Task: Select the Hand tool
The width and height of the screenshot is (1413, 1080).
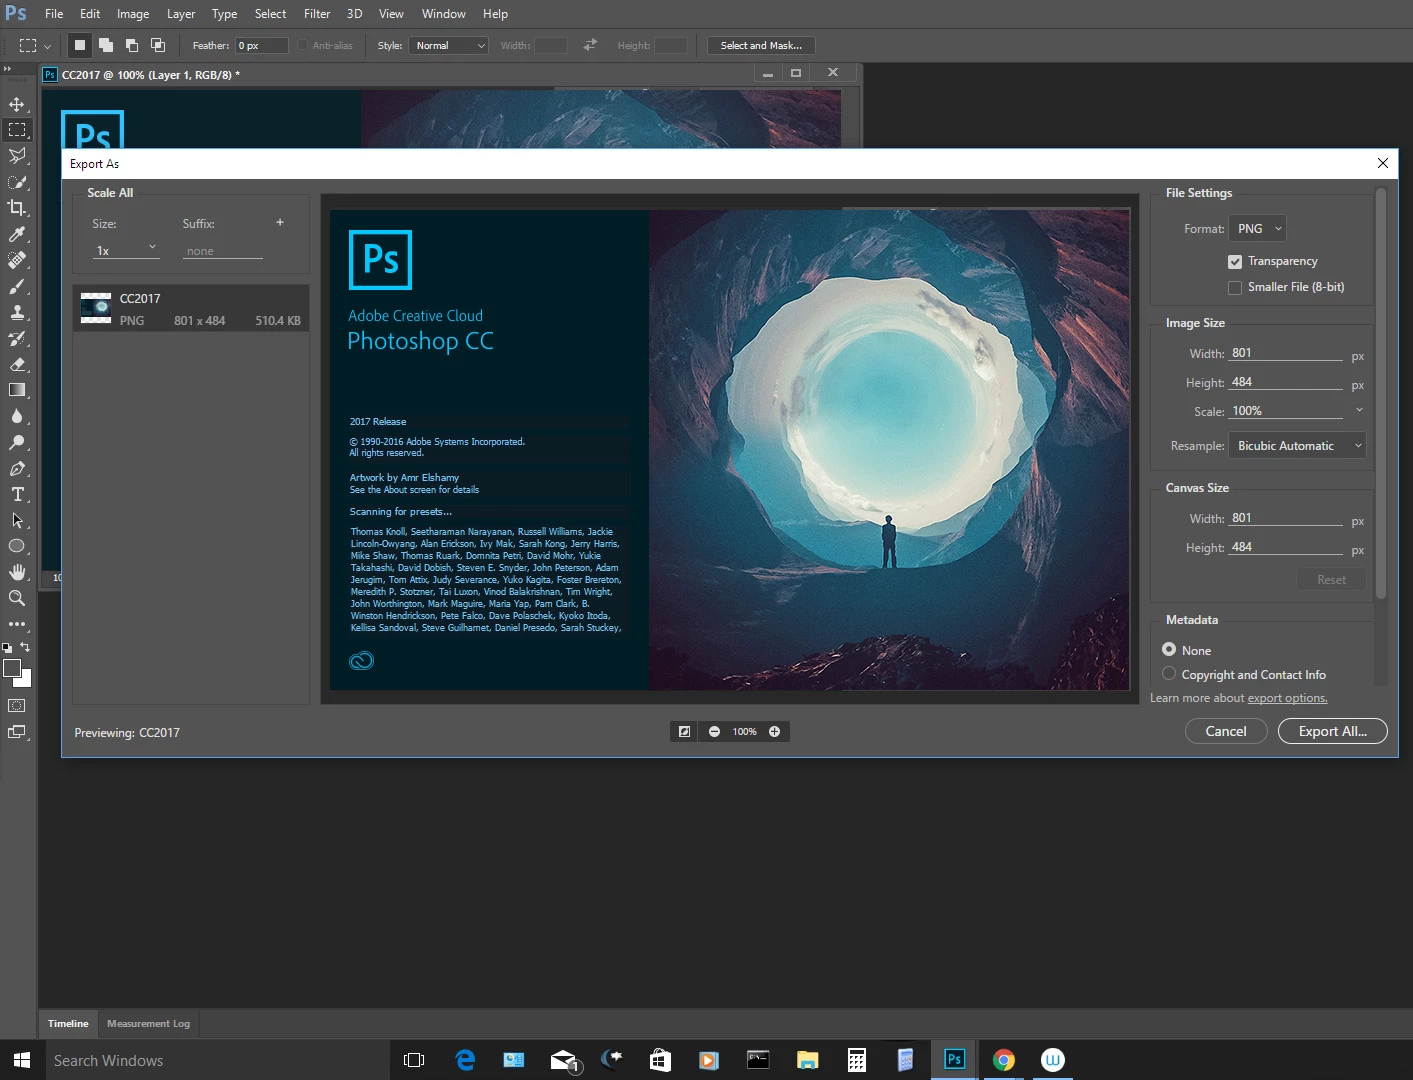Action: point(17,572)
